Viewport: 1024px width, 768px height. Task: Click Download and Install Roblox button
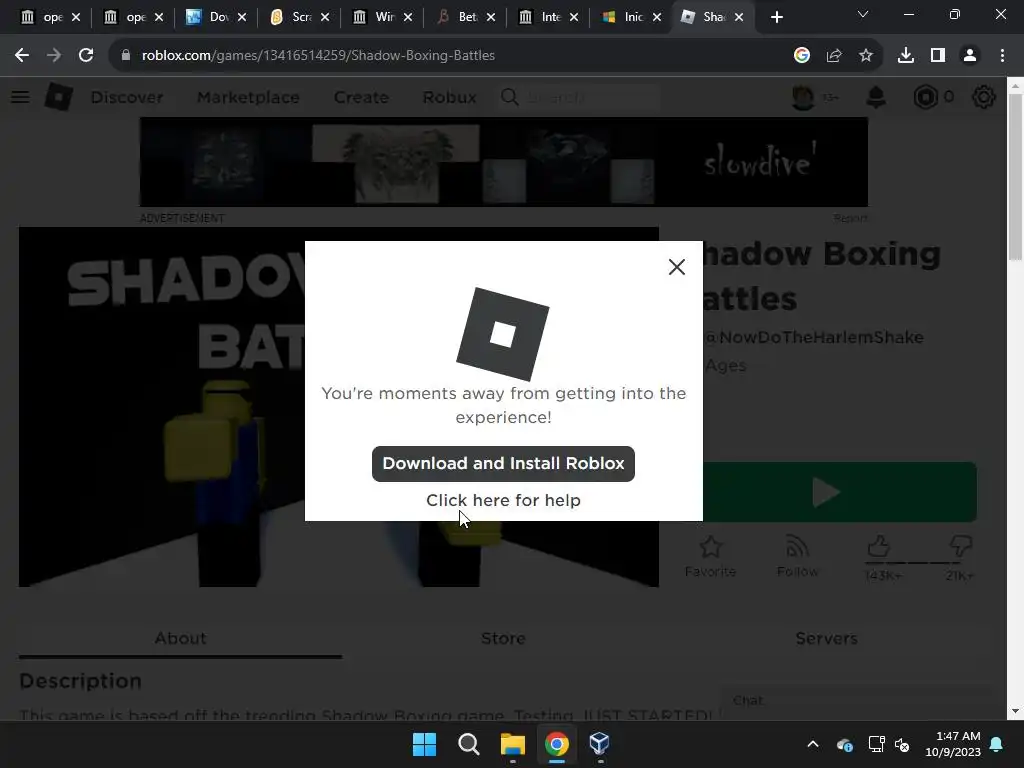(x=503, y=464)
